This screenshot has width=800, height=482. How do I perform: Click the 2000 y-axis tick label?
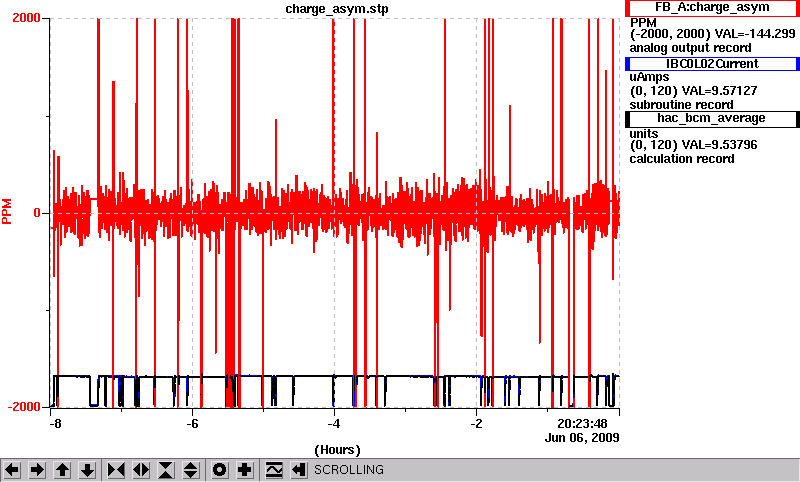(26, 18)
